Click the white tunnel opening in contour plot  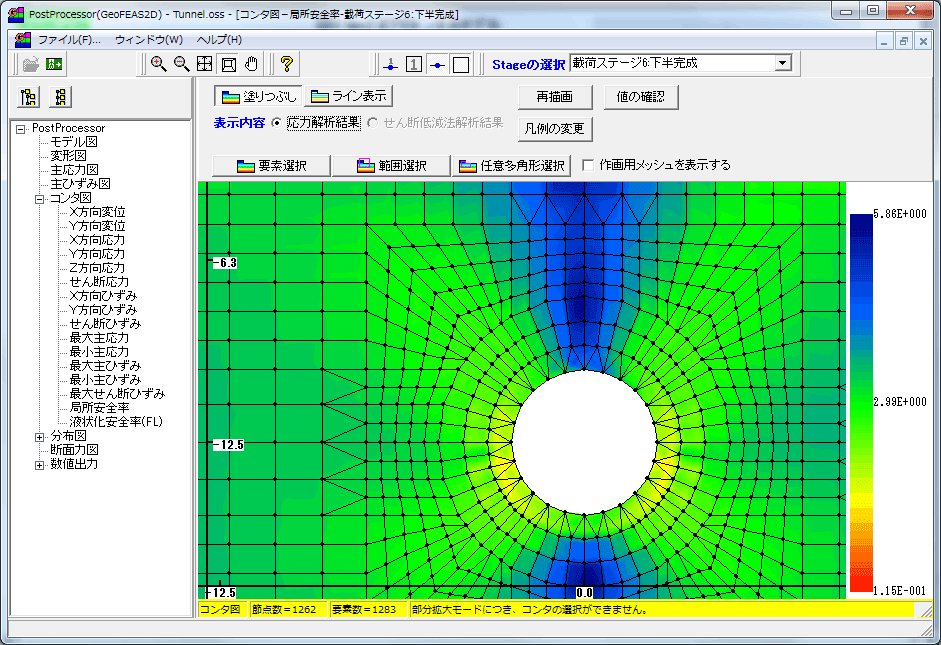coord(585,442)
